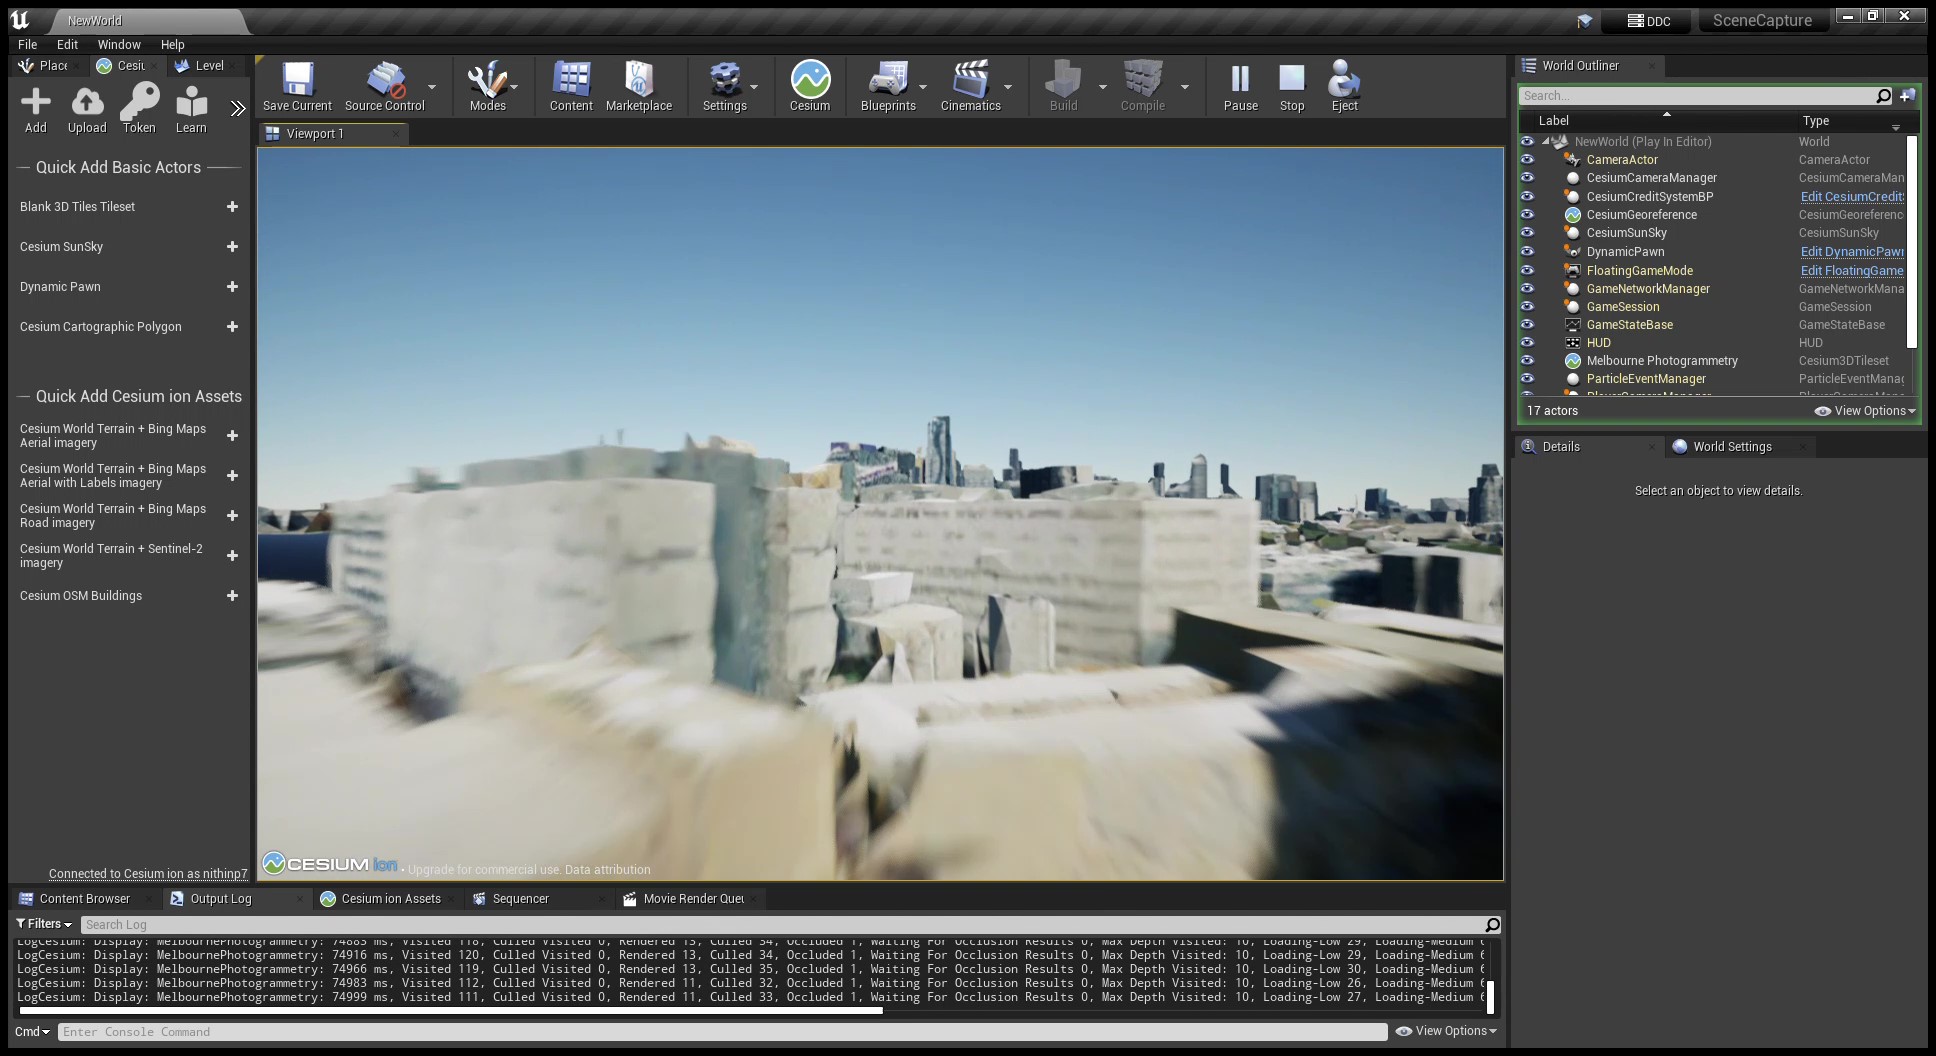Stop the Play In Editor session
Screen dimensions: 1936x1056
pyautogui.click(x=1291, y=85)
